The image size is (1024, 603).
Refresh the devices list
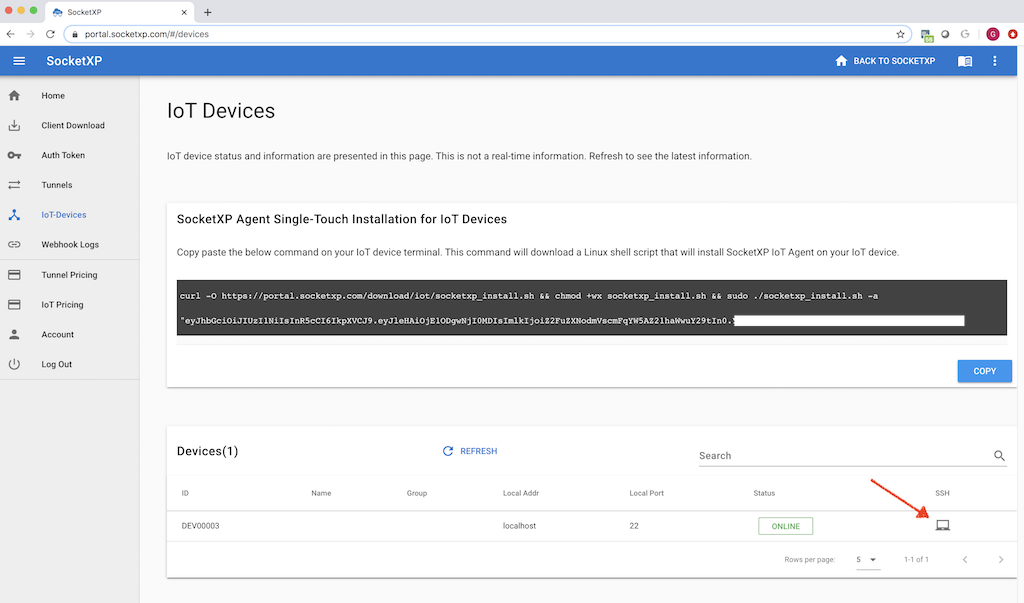(470, 451)
